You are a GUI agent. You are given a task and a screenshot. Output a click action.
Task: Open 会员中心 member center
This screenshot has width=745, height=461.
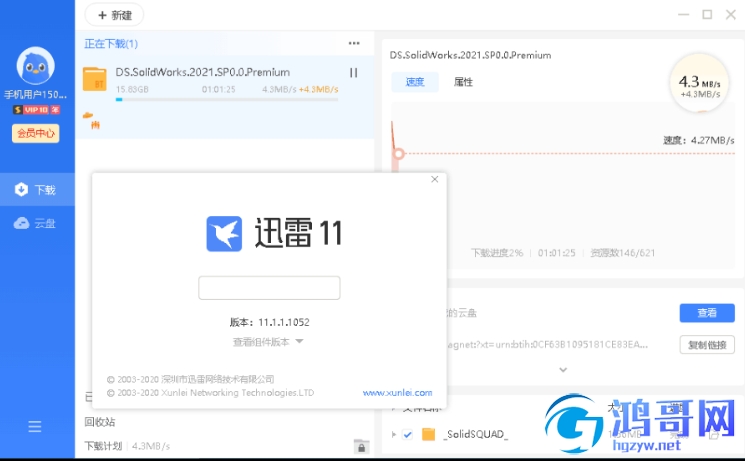36,134
